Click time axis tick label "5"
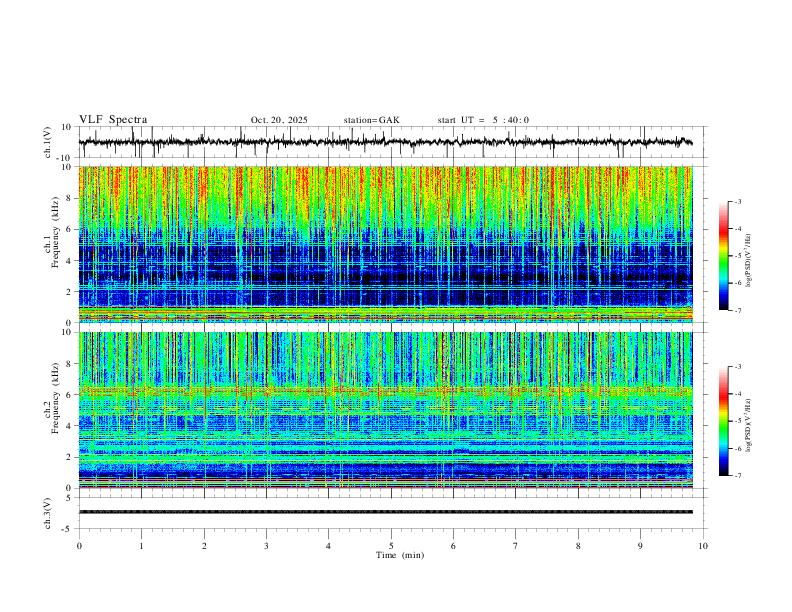Image resolution: width=792 pixels, height=612 pixels. (391, 546)
